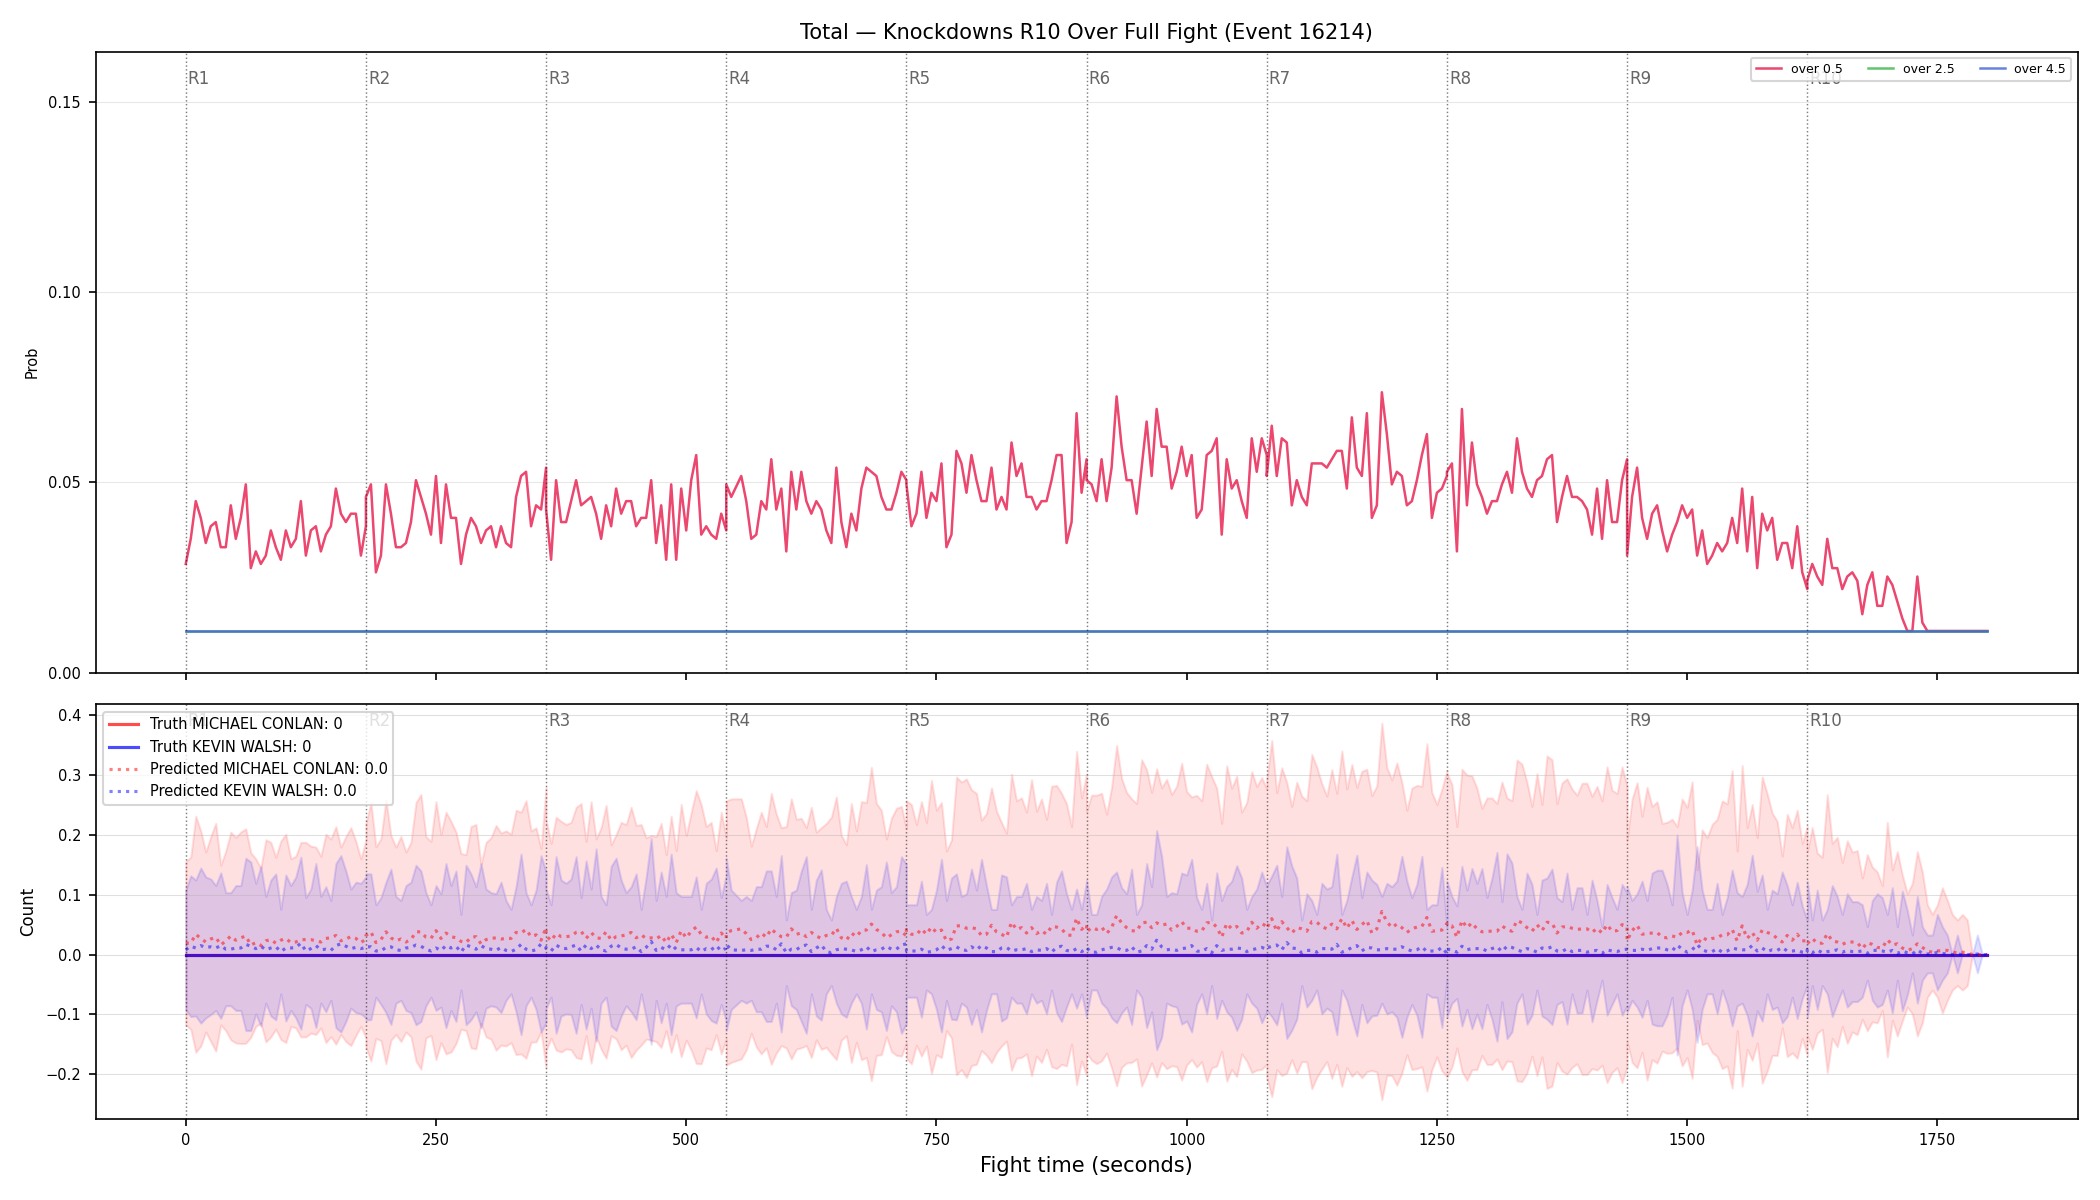Click the −0.2 tick on the Count axis
Image resolution: width=2100 pixels, height=1200 pixels.
[x=63, y=1075]
